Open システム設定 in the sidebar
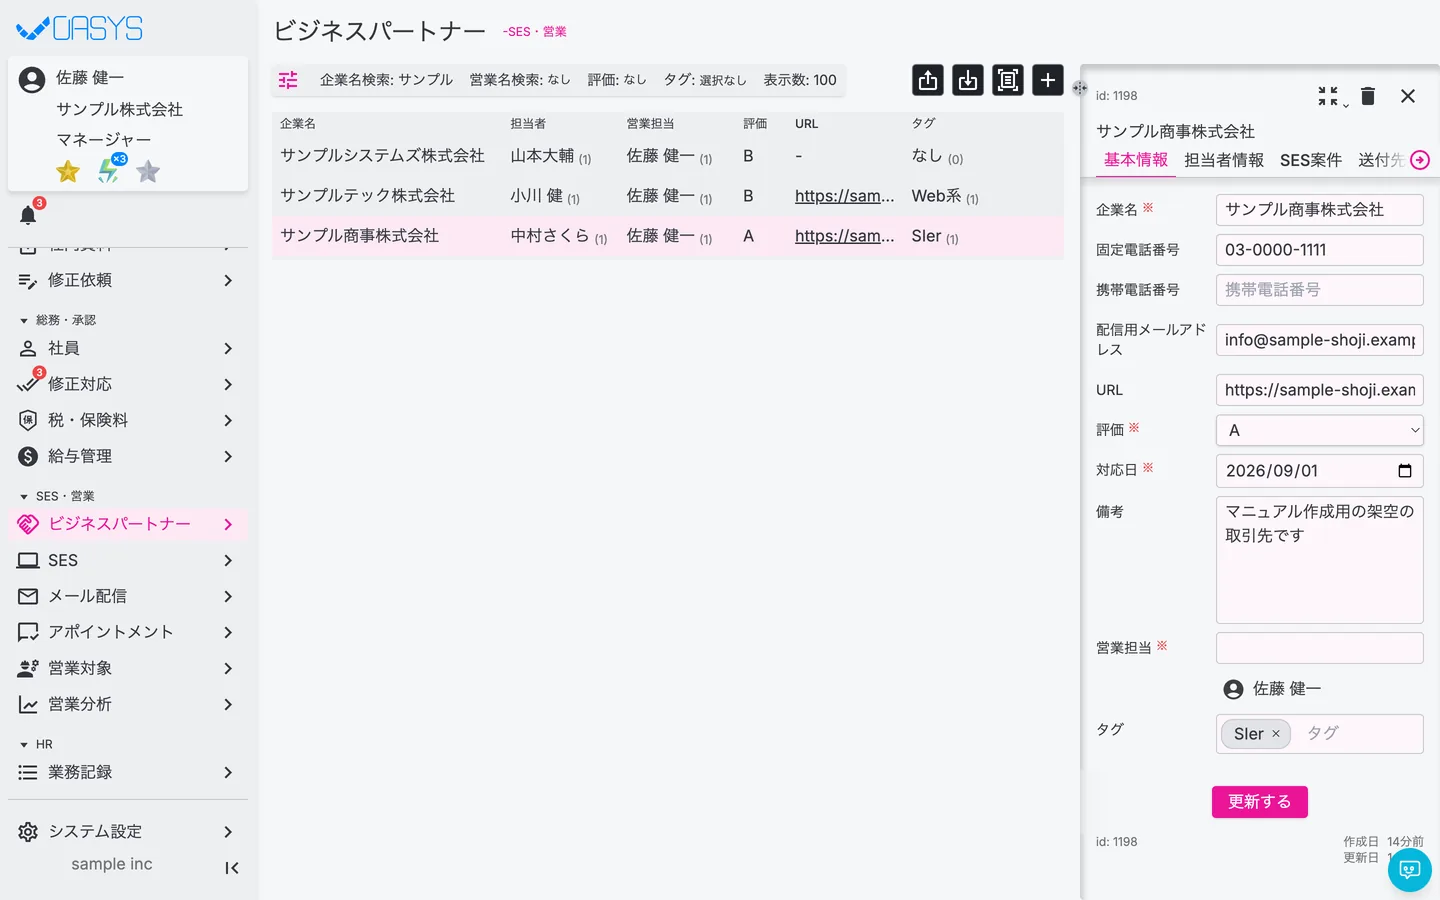 (128, 832)
